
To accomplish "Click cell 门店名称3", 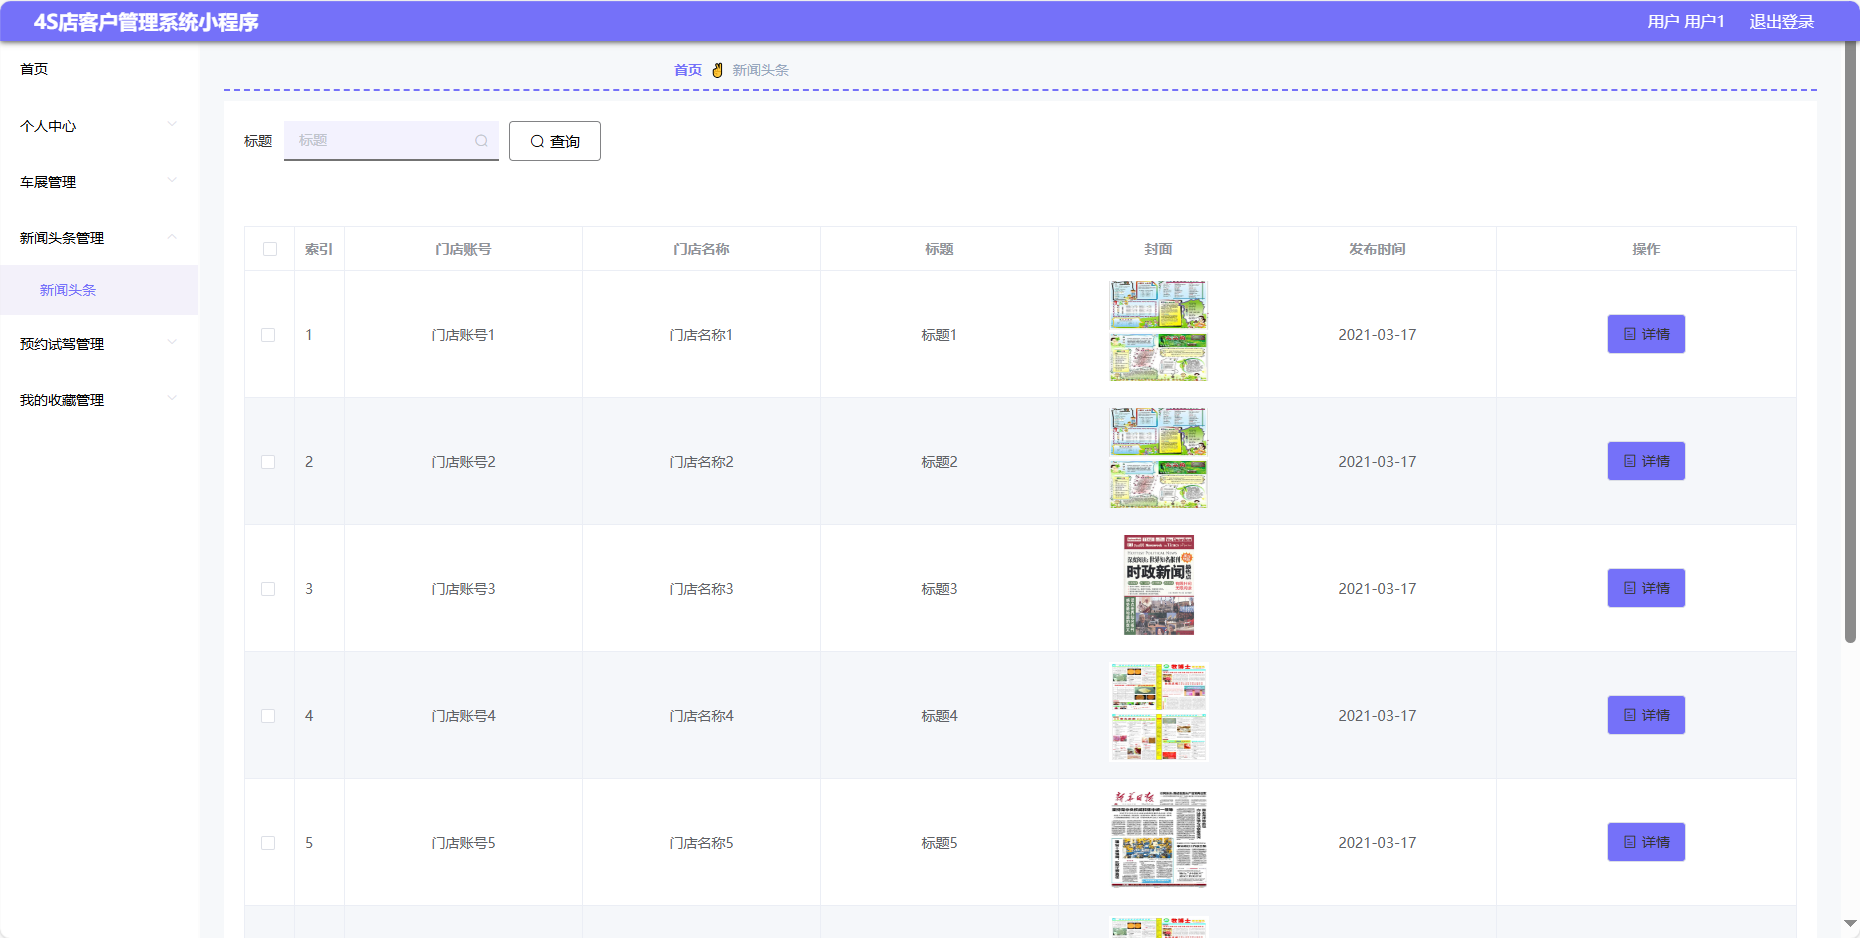I will [701, 589].
